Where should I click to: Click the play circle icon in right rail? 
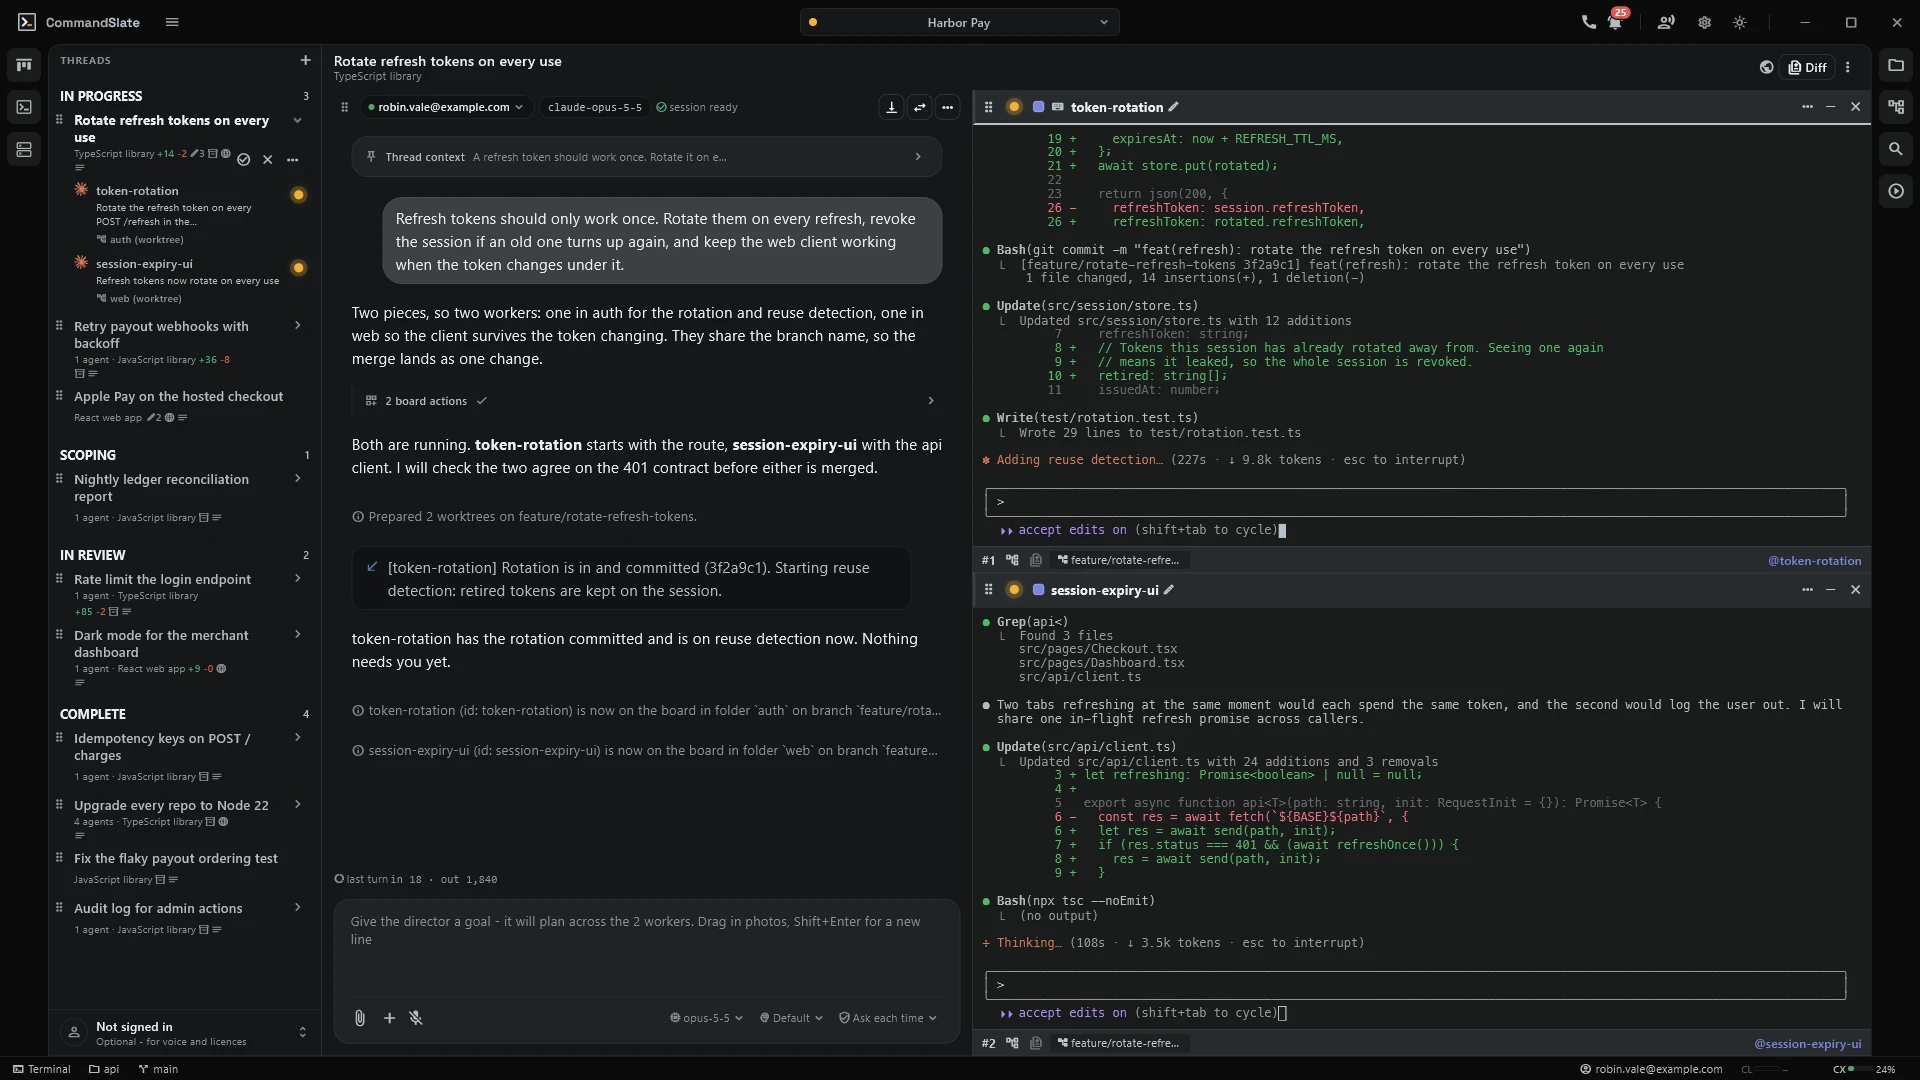point(1895,191)
